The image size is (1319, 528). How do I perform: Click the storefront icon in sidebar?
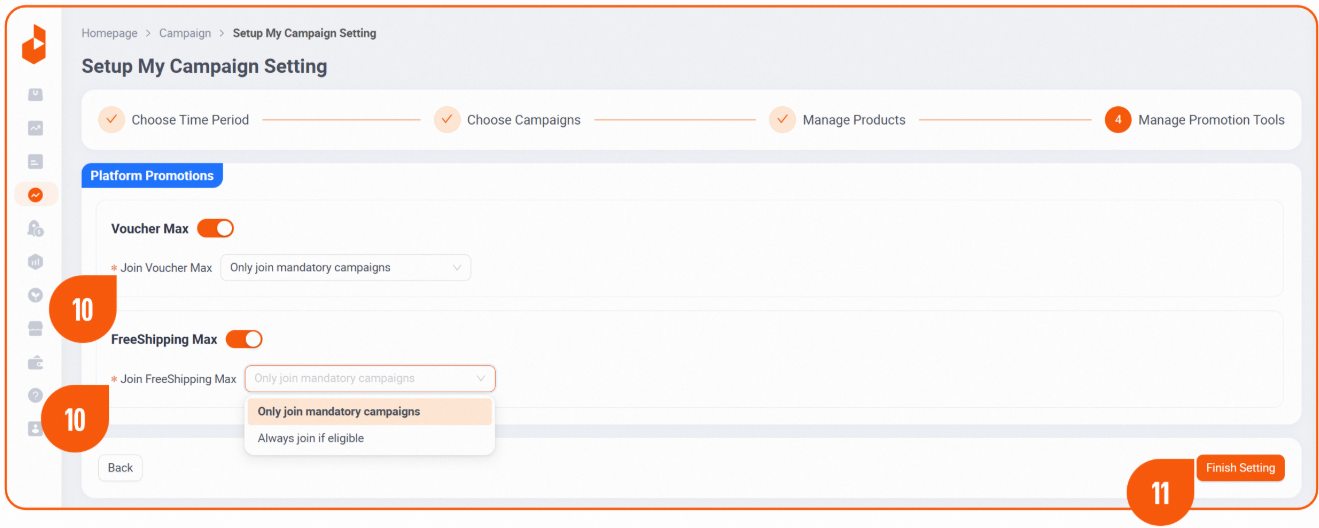point(35,329)
